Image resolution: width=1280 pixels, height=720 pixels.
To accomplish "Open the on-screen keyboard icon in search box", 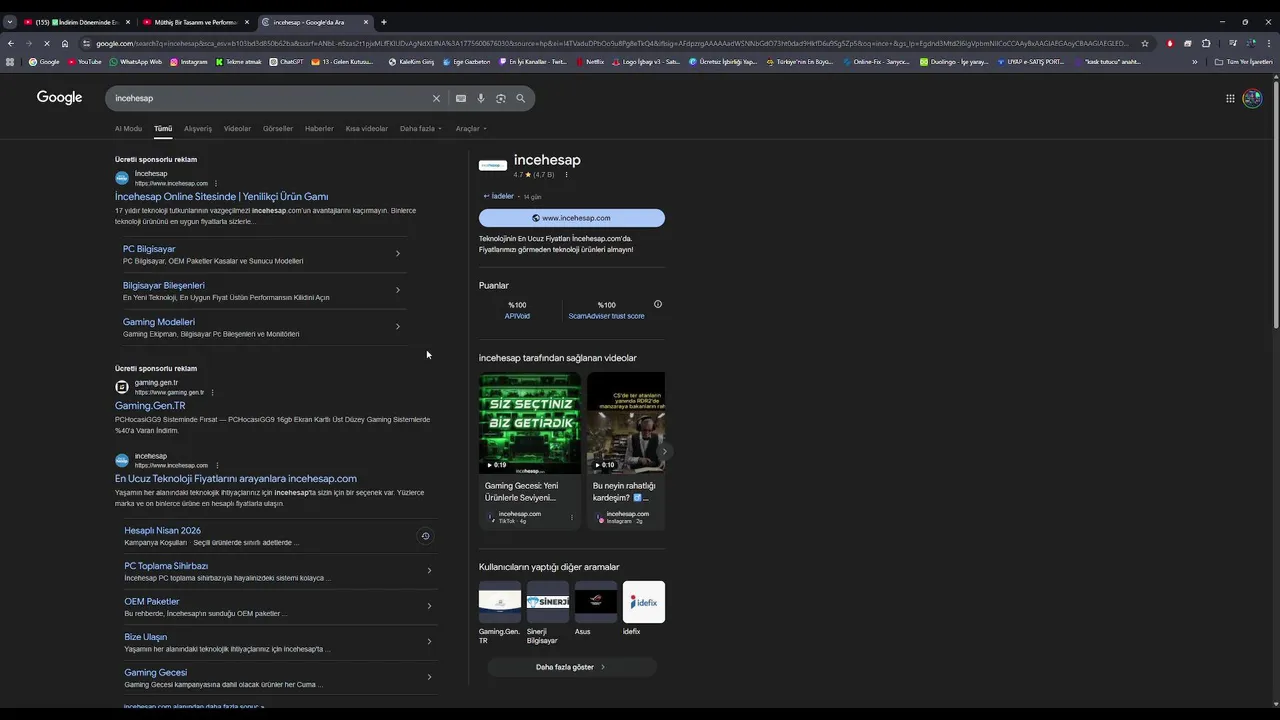I will (x=461, y=98).
